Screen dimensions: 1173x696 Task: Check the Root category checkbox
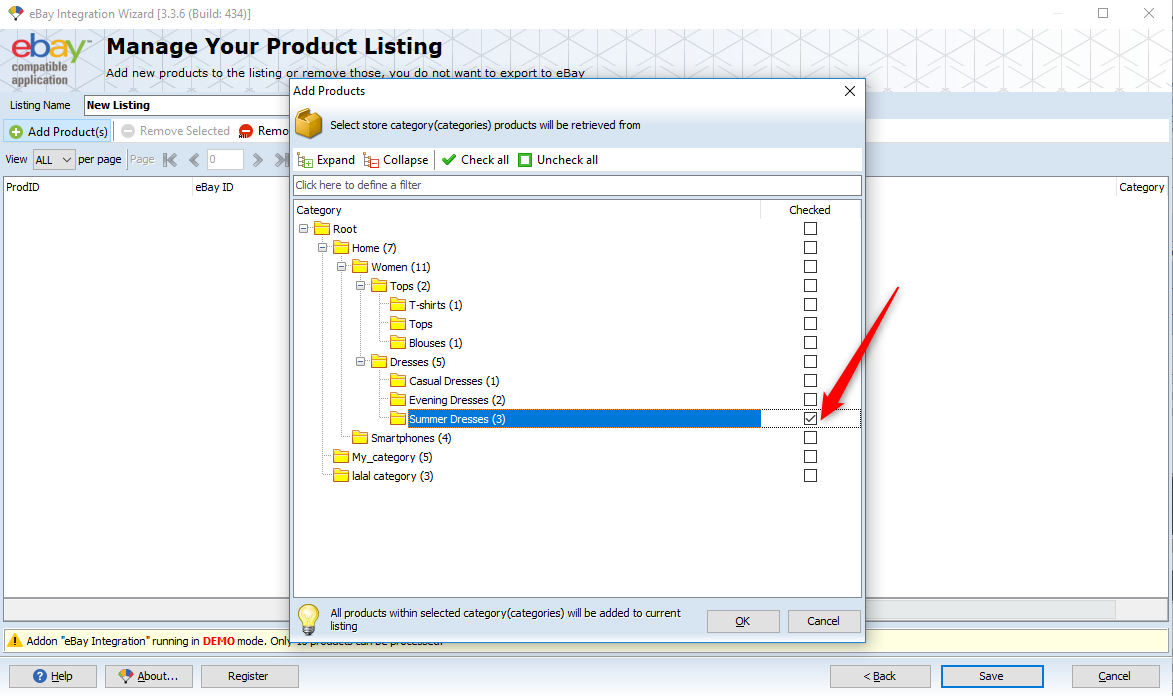tap(810, 228)
